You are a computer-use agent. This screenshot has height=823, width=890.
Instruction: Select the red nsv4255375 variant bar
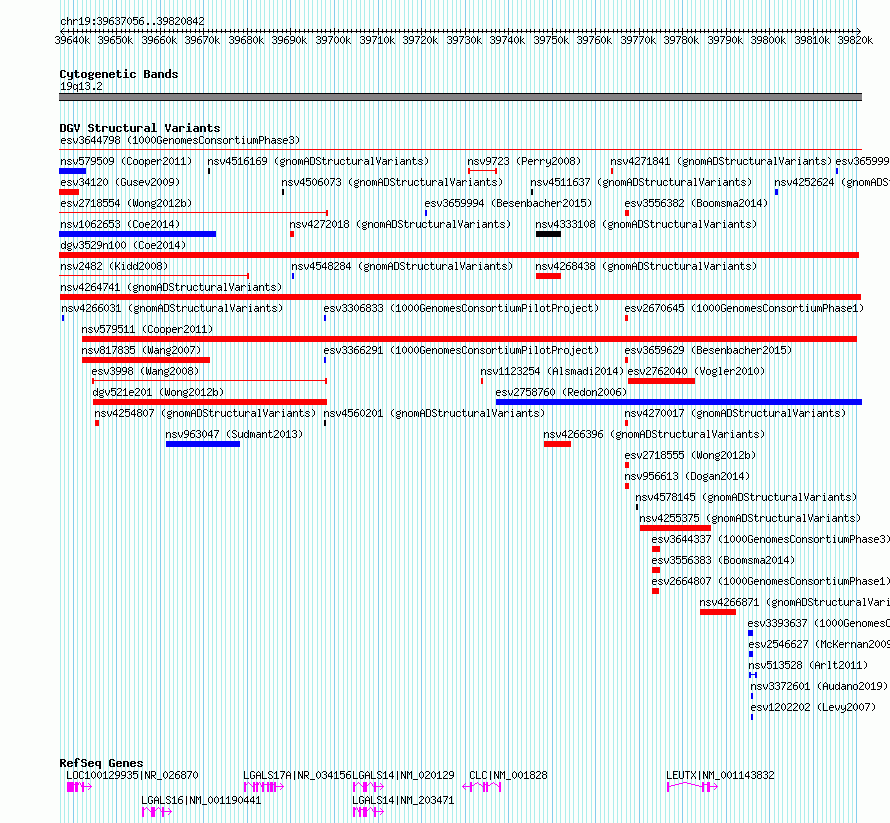[x=675, y=528]
